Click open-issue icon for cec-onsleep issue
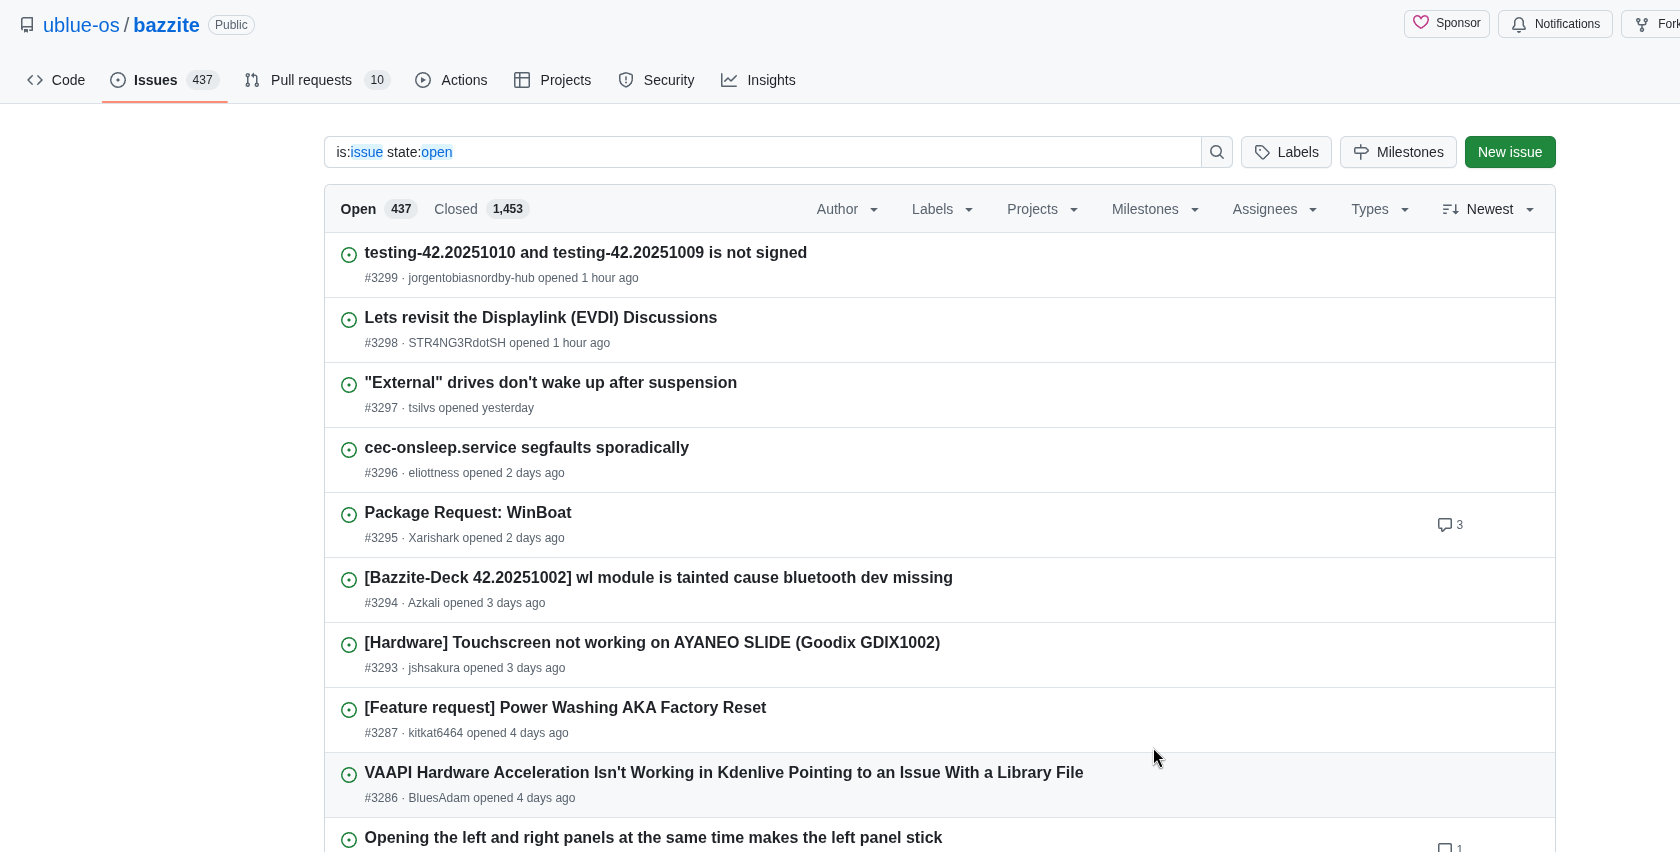Viewport: 1680px width, 852px height. point(349,450)
